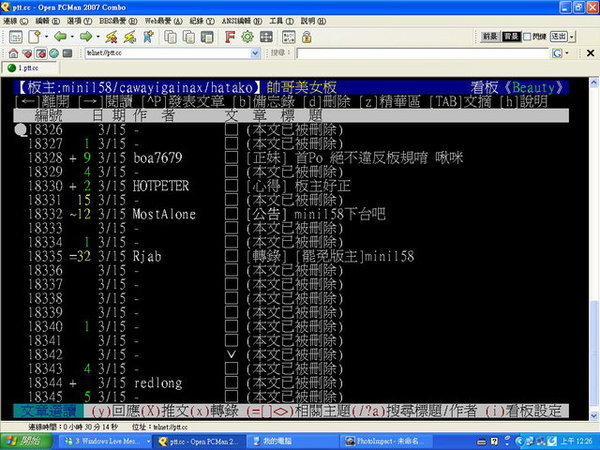Click the side panel layout icon
Viewport: 600px width, 450px height.
207,37
